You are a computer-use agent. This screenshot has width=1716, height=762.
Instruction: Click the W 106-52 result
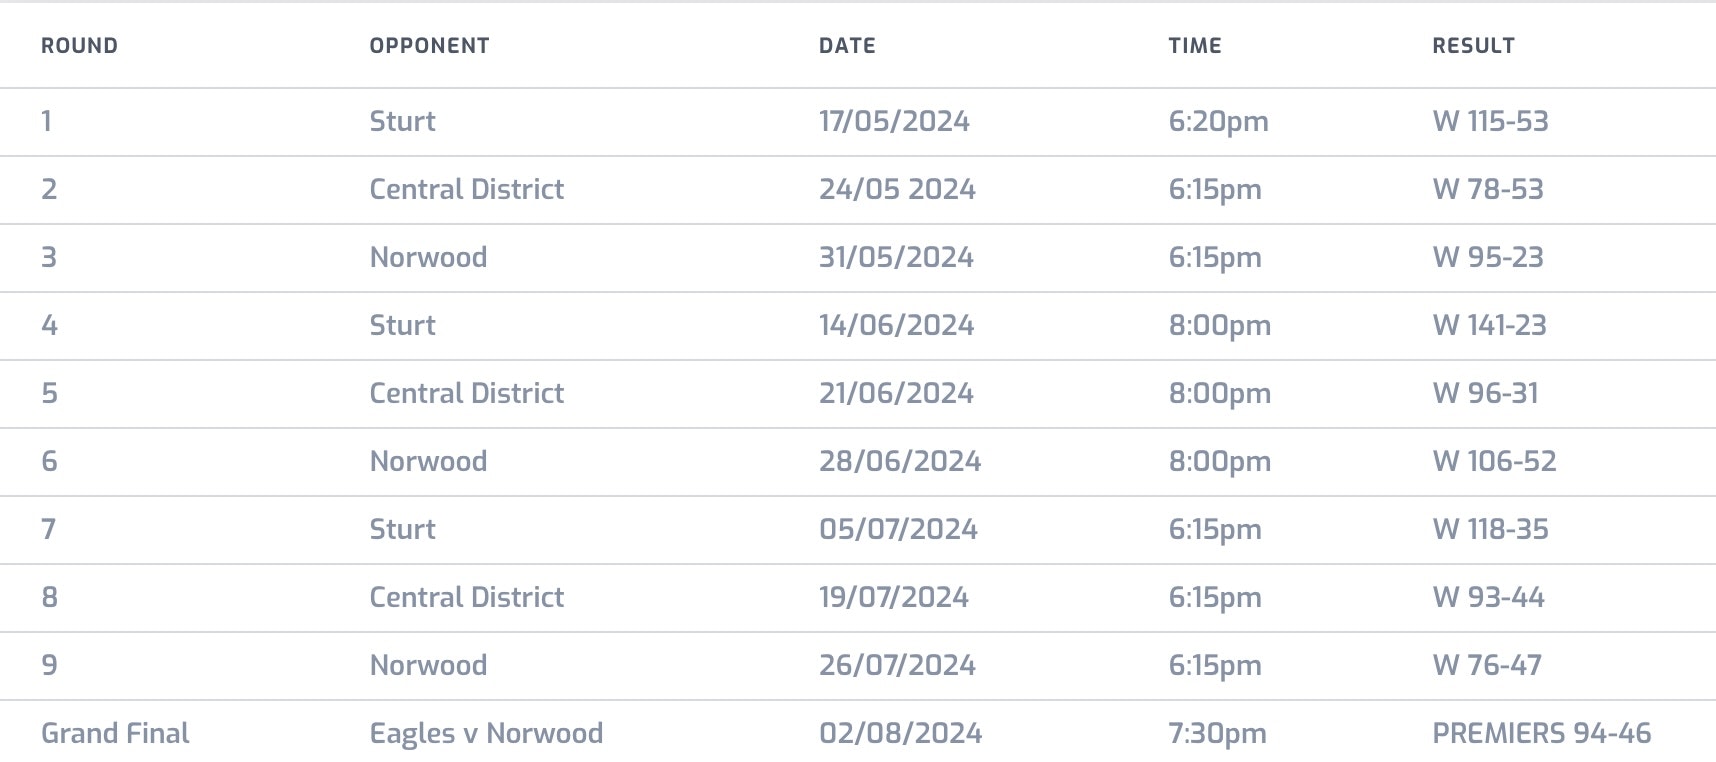pyautogui.click(x=1494, y=462)
